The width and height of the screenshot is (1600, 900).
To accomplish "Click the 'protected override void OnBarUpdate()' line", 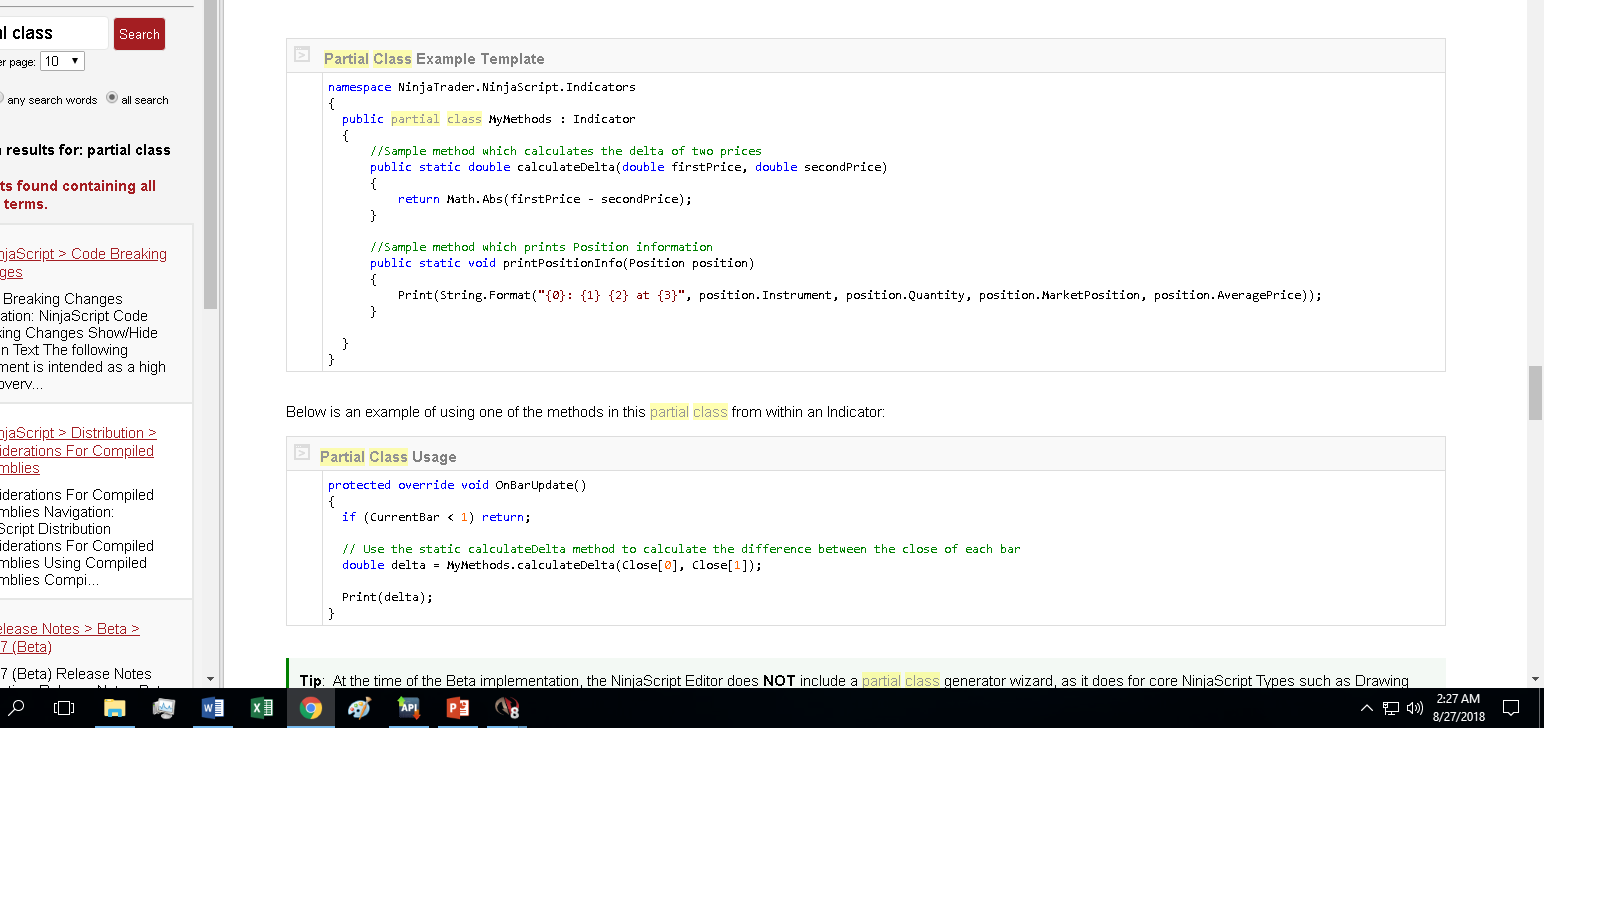I will [457, 485].
